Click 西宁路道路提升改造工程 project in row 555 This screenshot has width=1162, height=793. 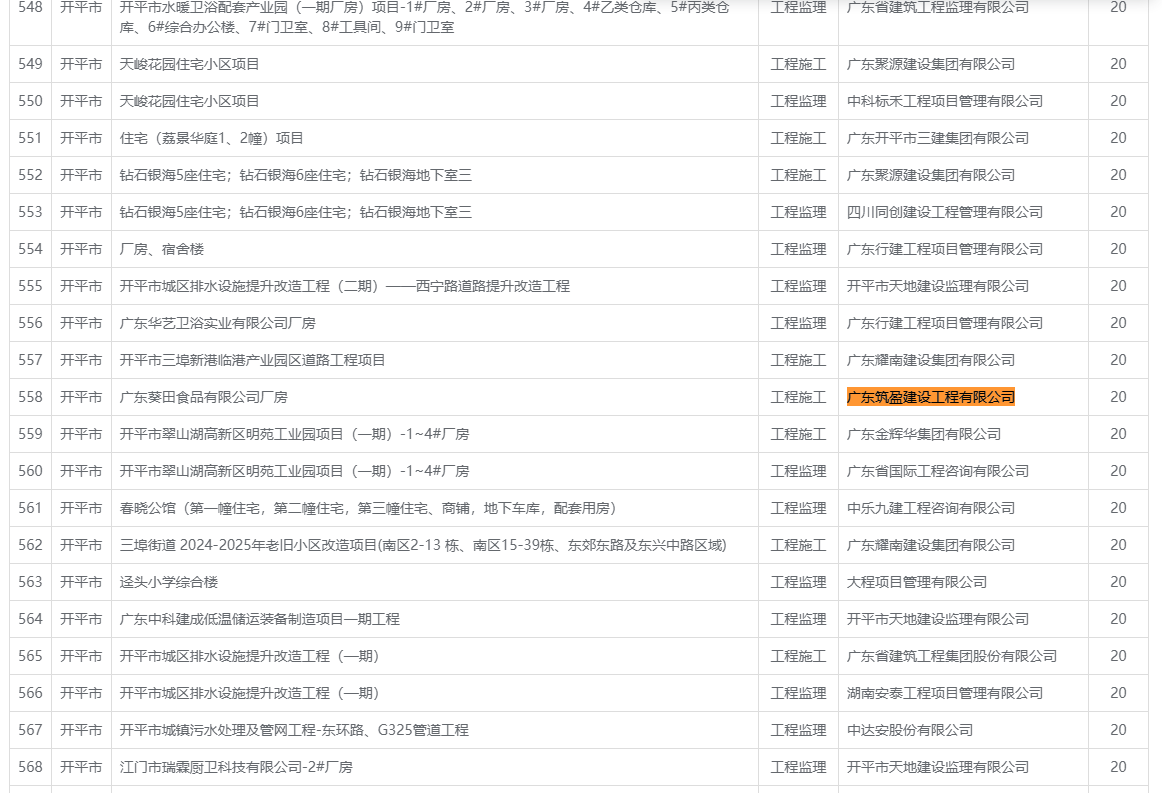345,286
